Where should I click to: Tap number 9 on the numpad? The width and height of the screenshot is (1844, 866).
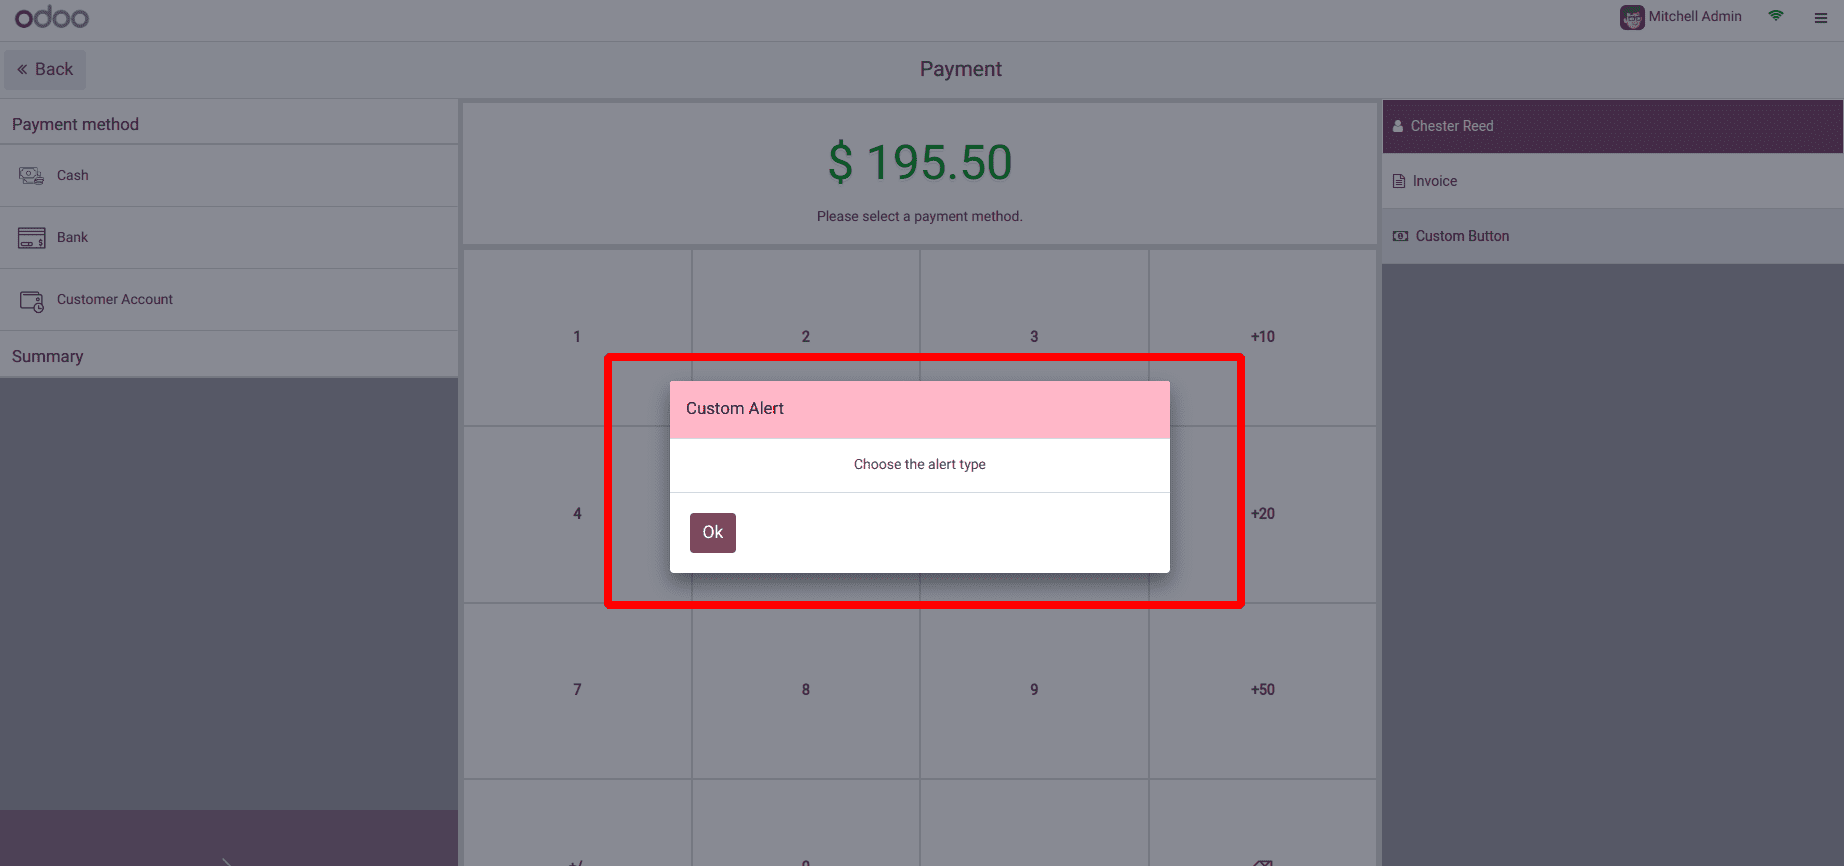pos(1034,691)
